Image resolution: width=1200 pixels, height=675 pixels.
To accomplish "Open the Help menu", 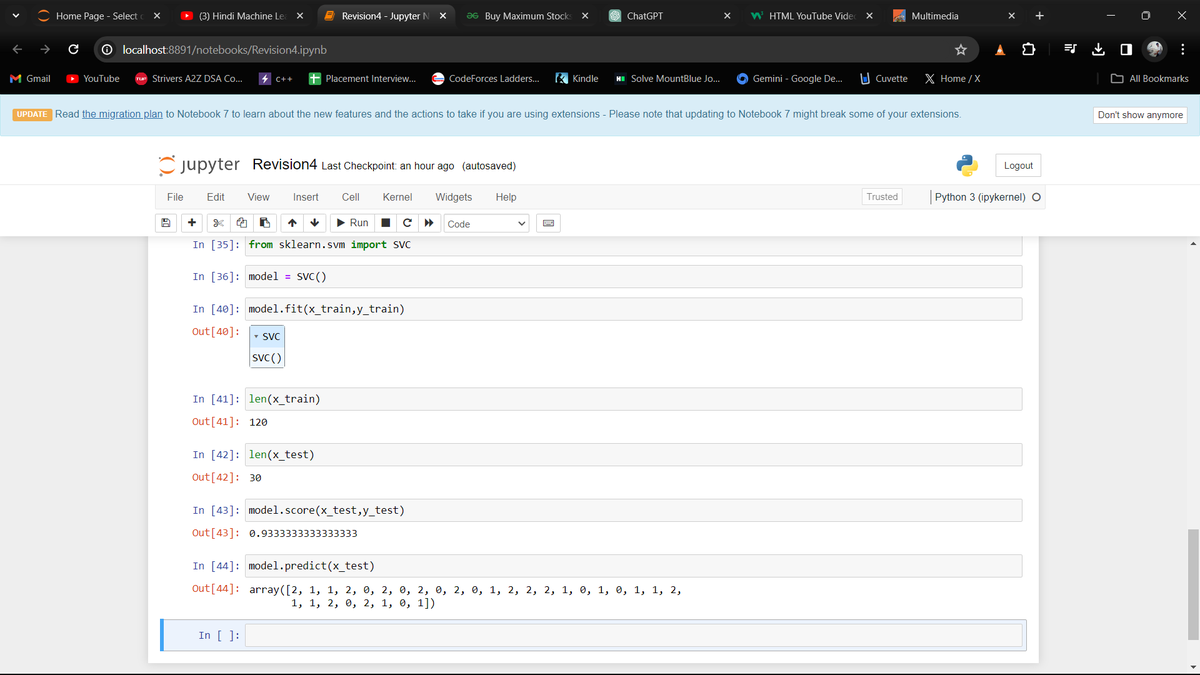I will point(506,197).
